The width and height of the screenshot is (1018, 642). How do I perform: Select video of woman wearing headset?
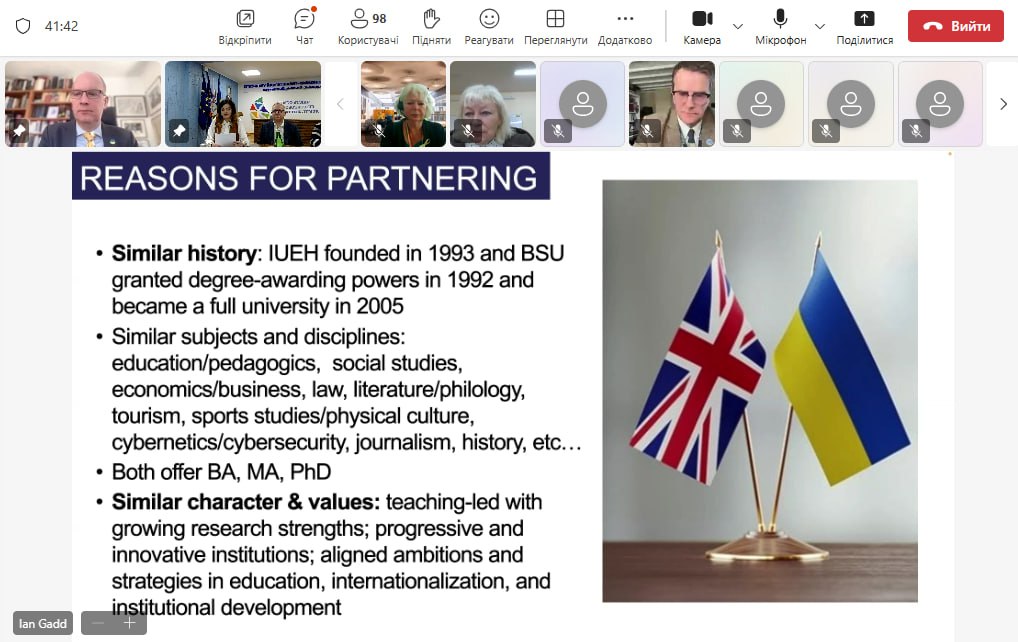pos(403,104)
